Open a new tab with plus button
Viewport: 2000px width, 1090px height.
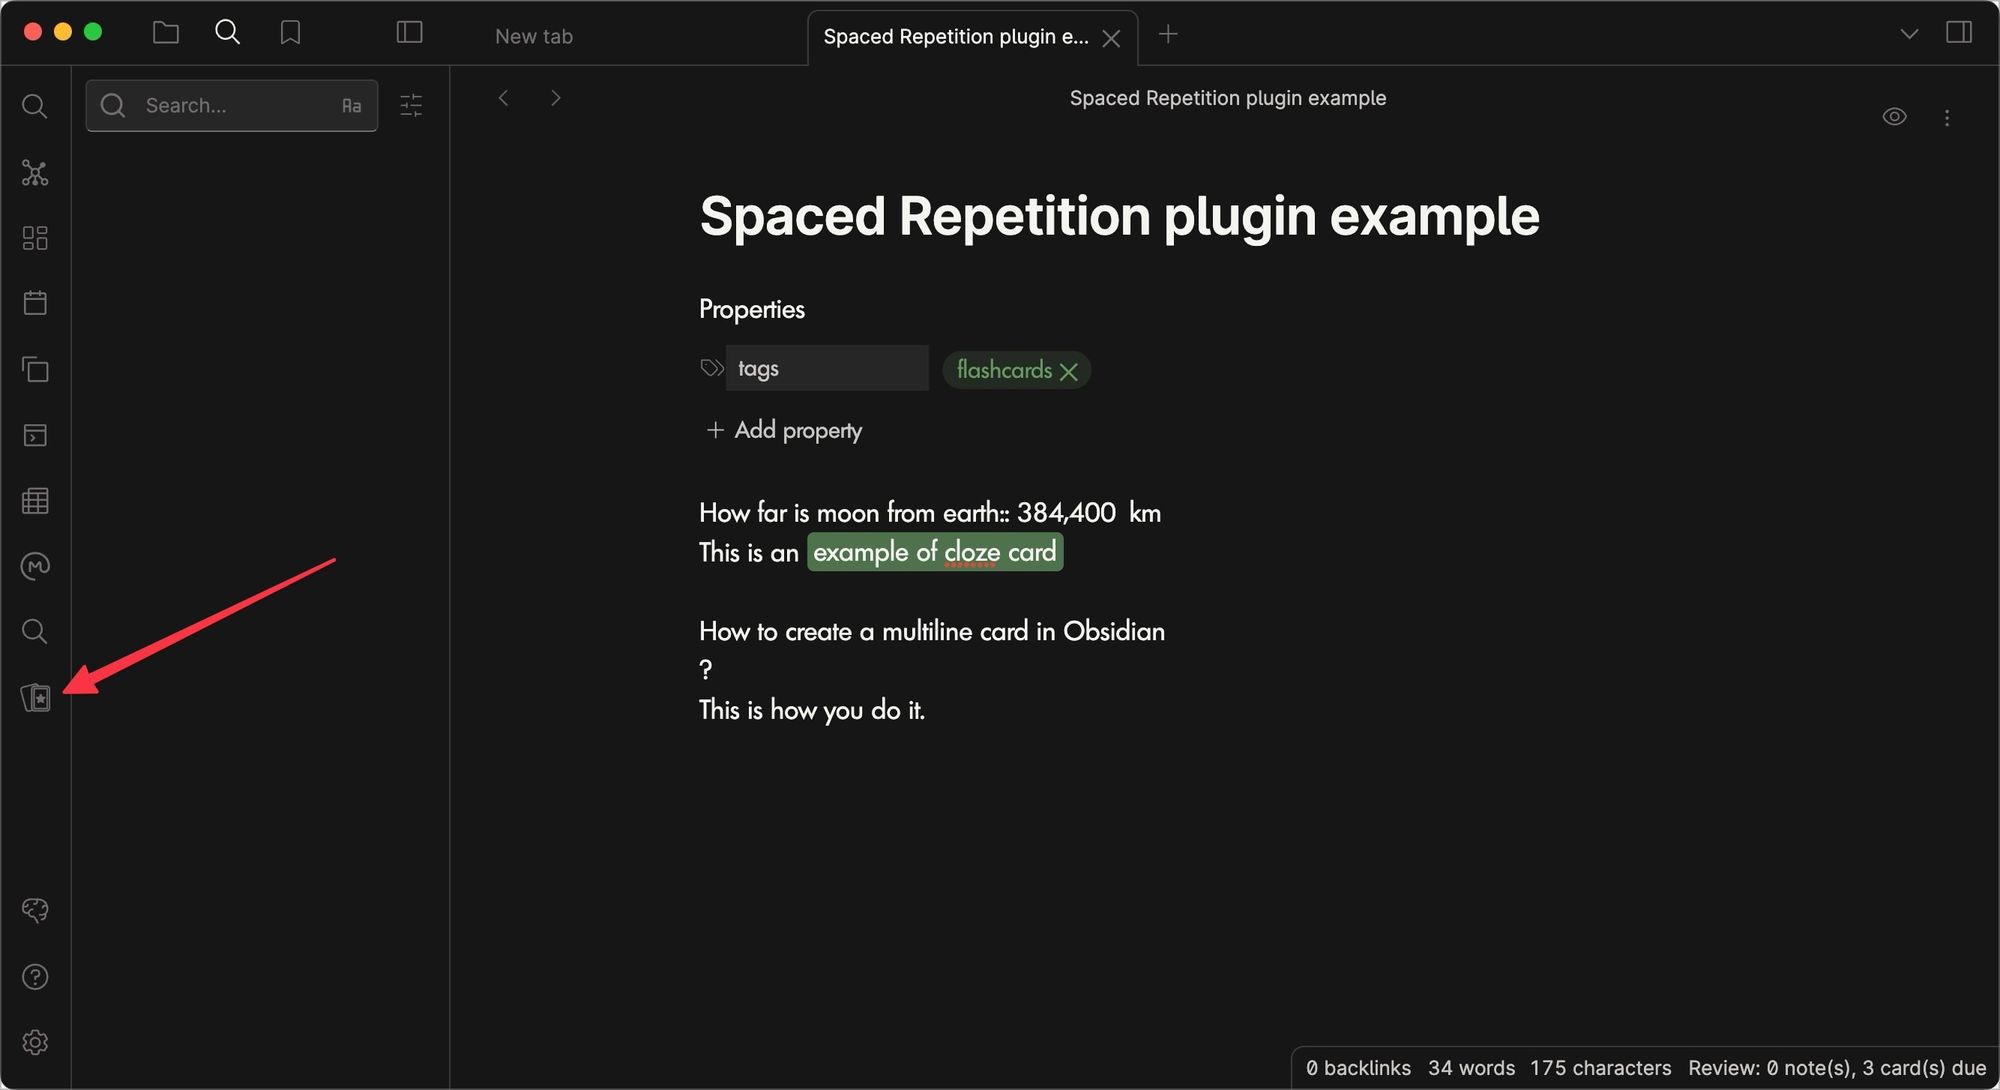1168,35
